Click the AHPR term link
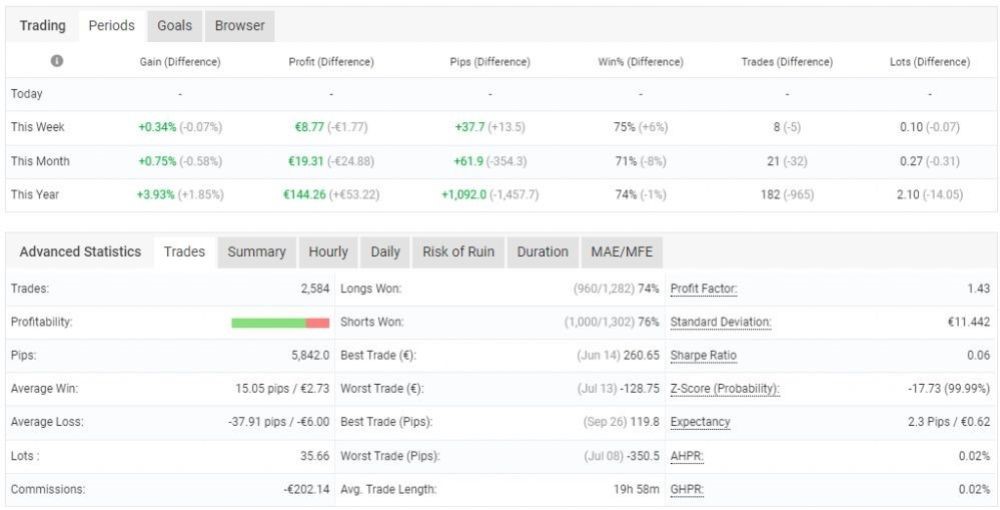Image resolution: width=1000 pixels, height=510 pixels. pos(687,456)
